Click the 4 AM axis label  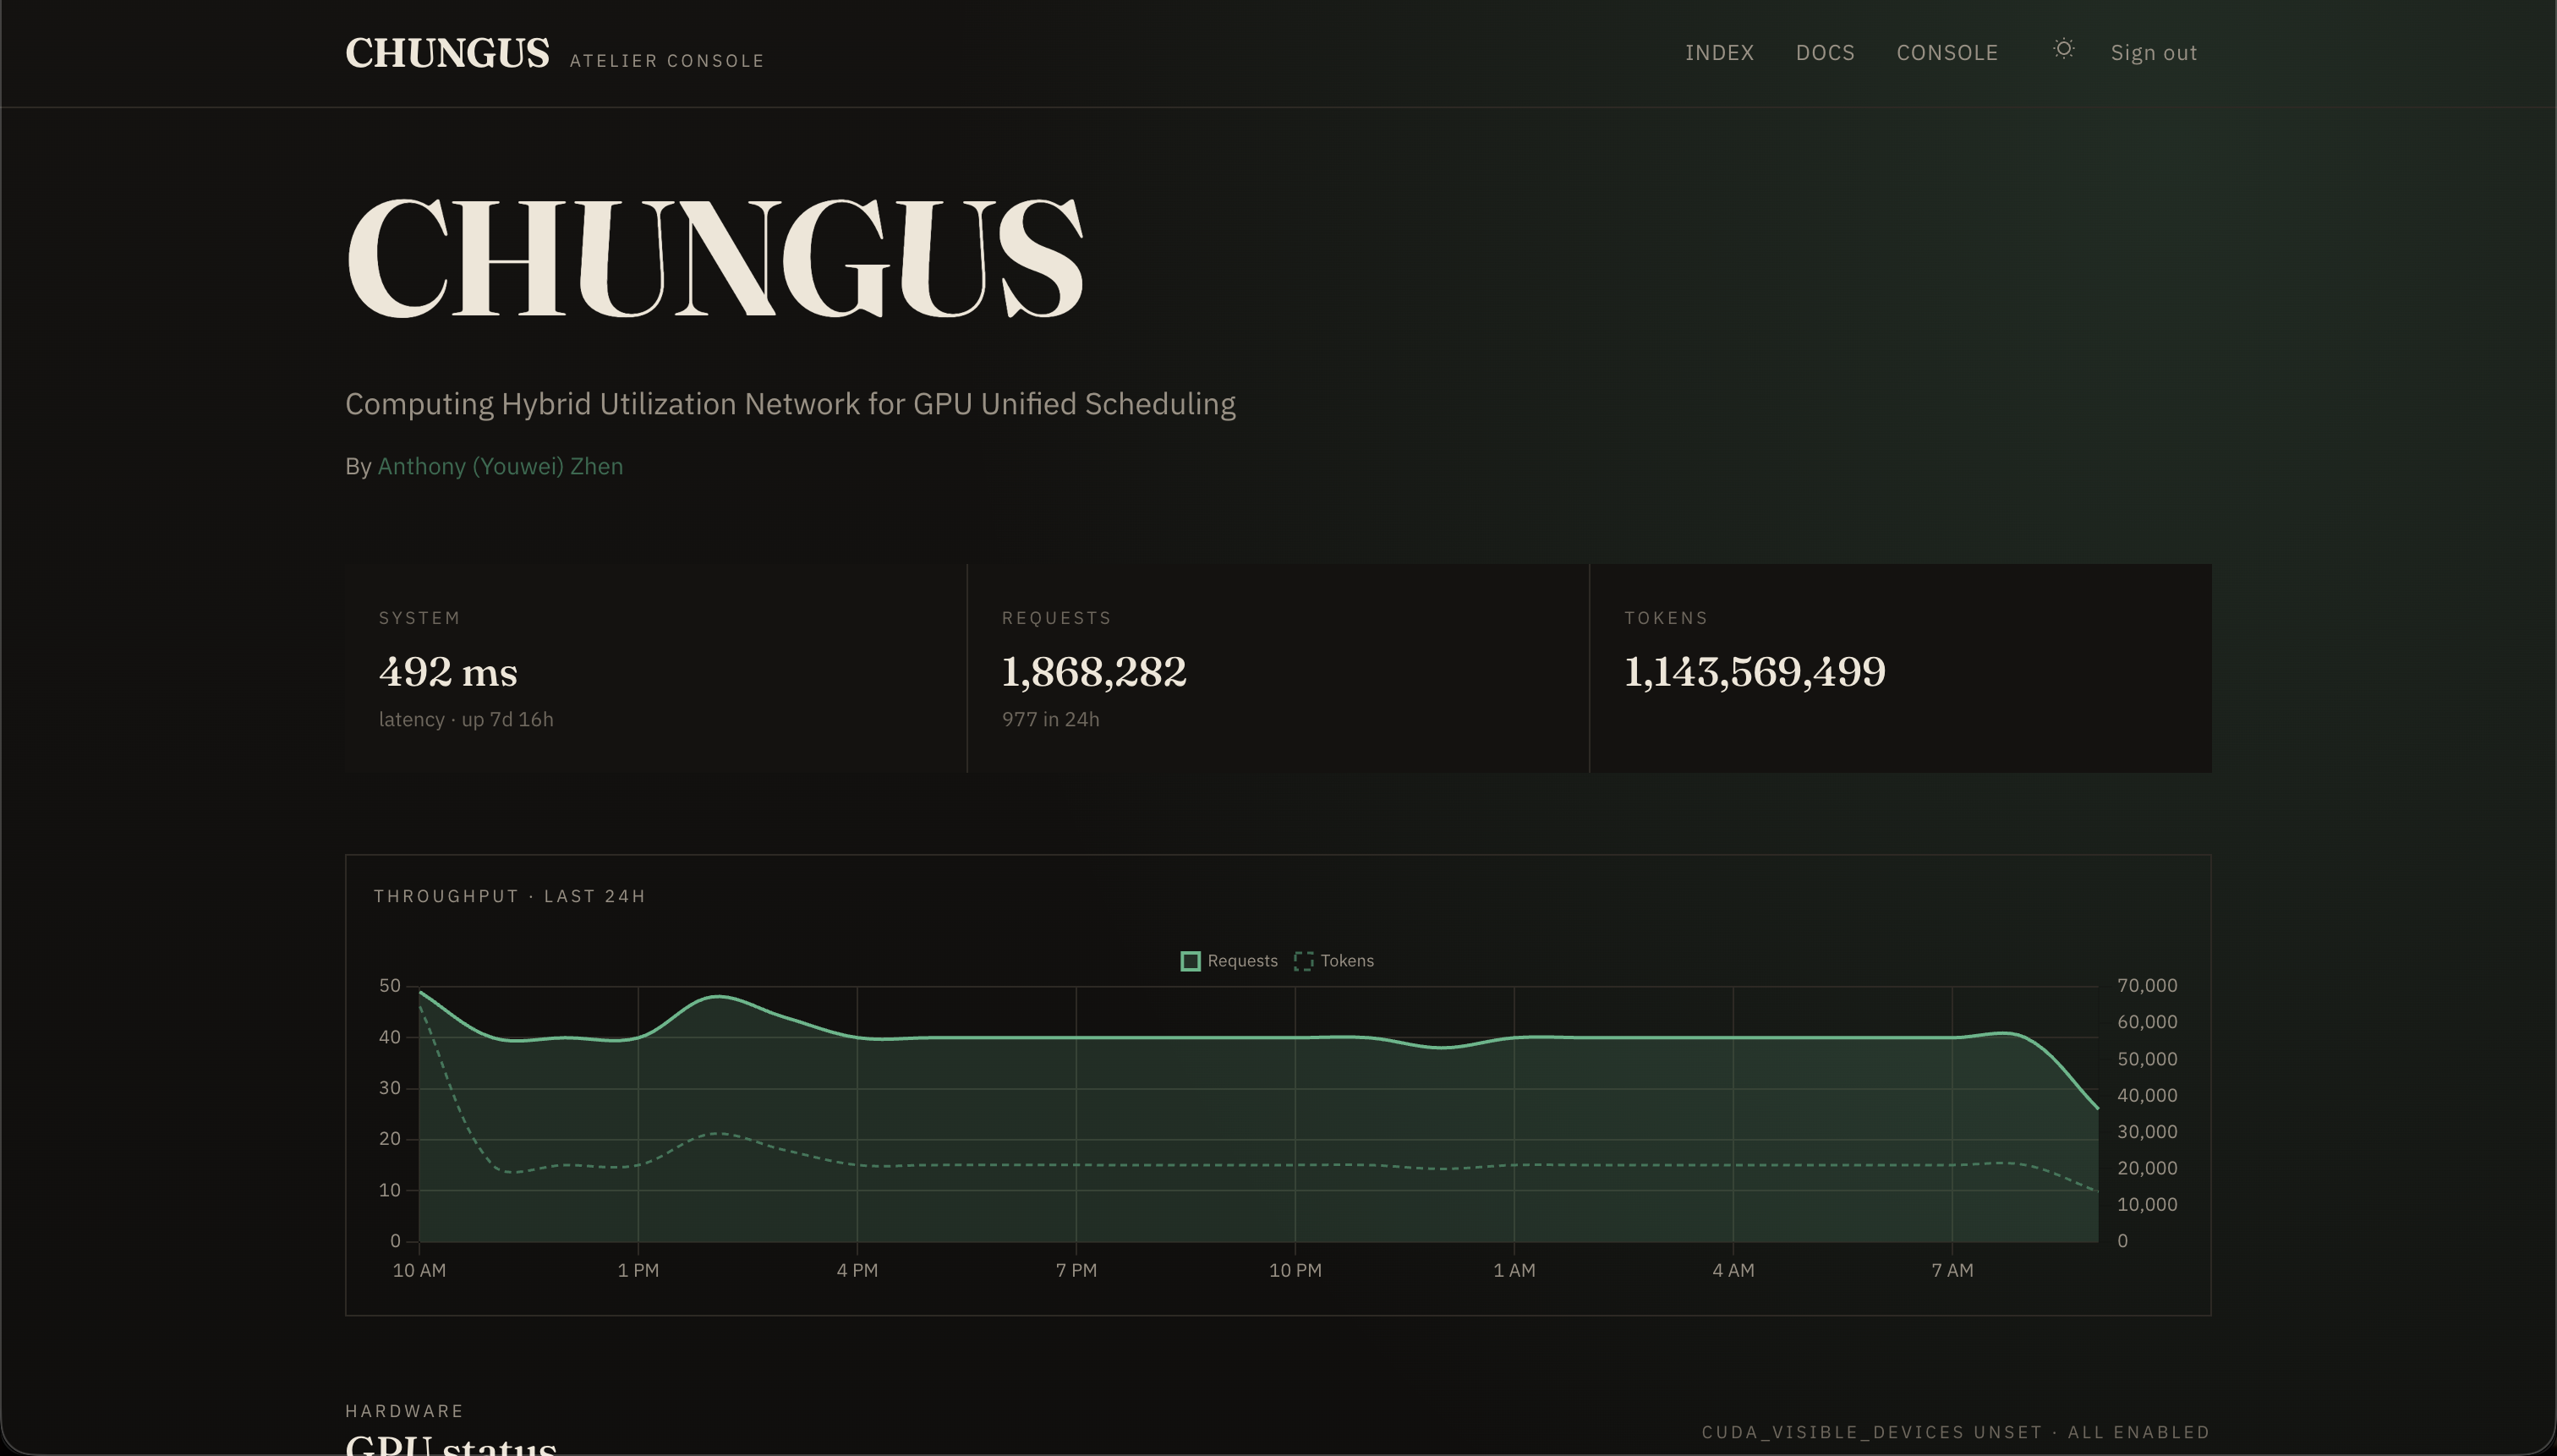coord(1733,1271)
